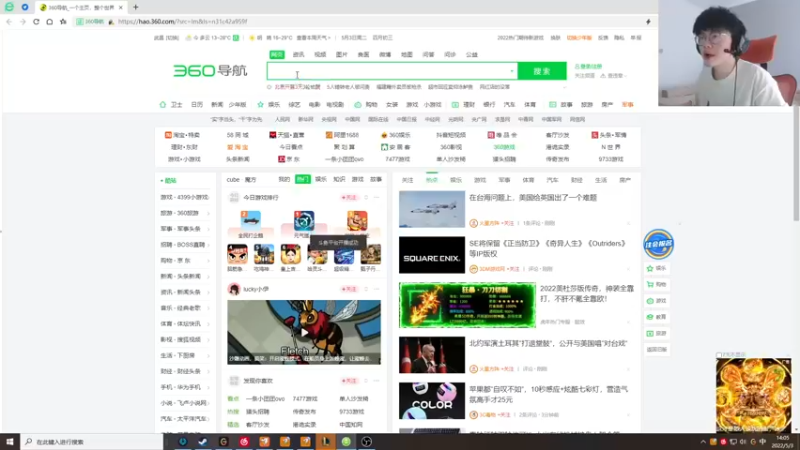Click the green 搜索 button
This screenshot has width=800, height=450.
click(542, 71)
